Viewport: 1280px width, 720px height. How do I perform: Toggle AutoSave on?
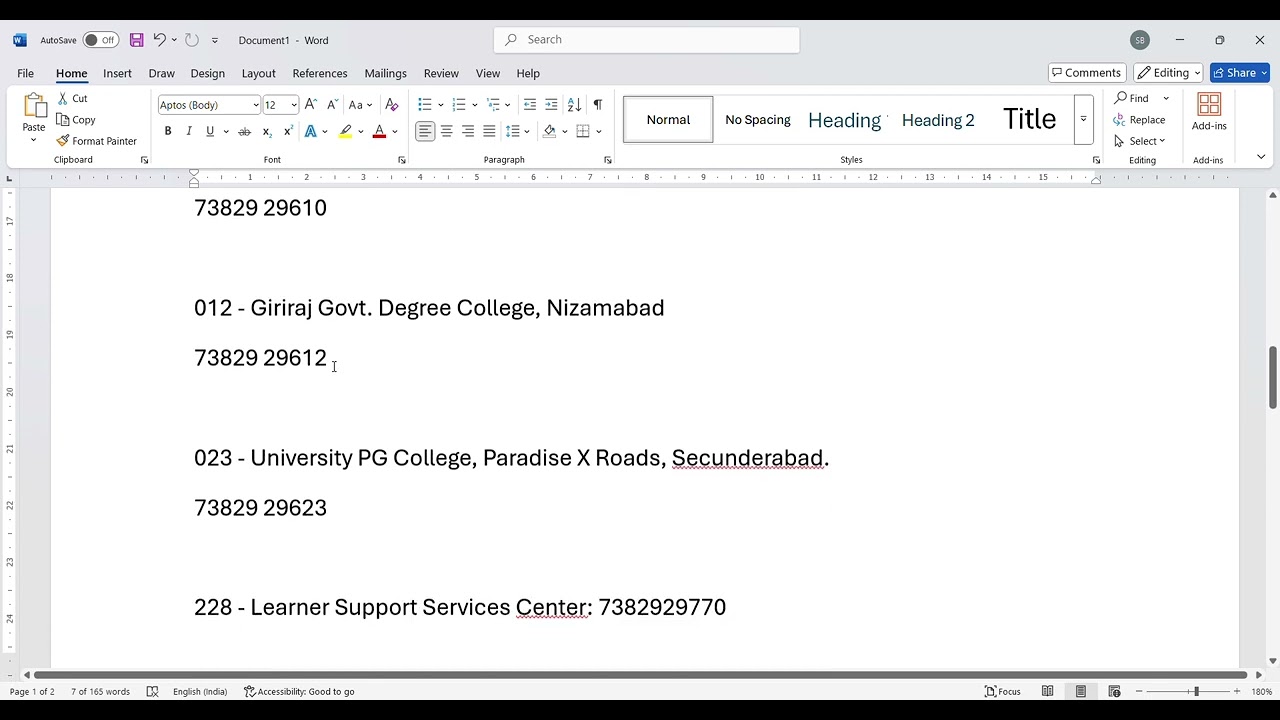coord(100,40)
